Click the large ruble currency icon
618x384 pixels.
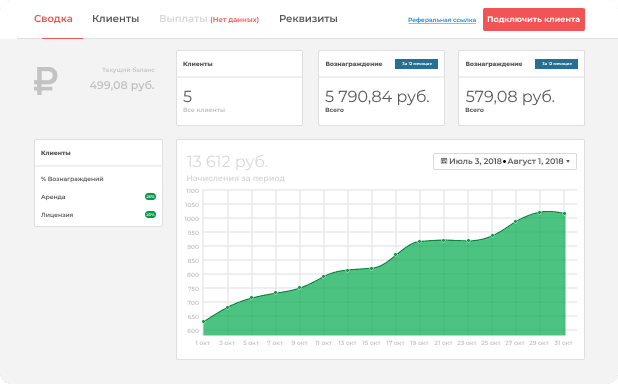(46, 81)
